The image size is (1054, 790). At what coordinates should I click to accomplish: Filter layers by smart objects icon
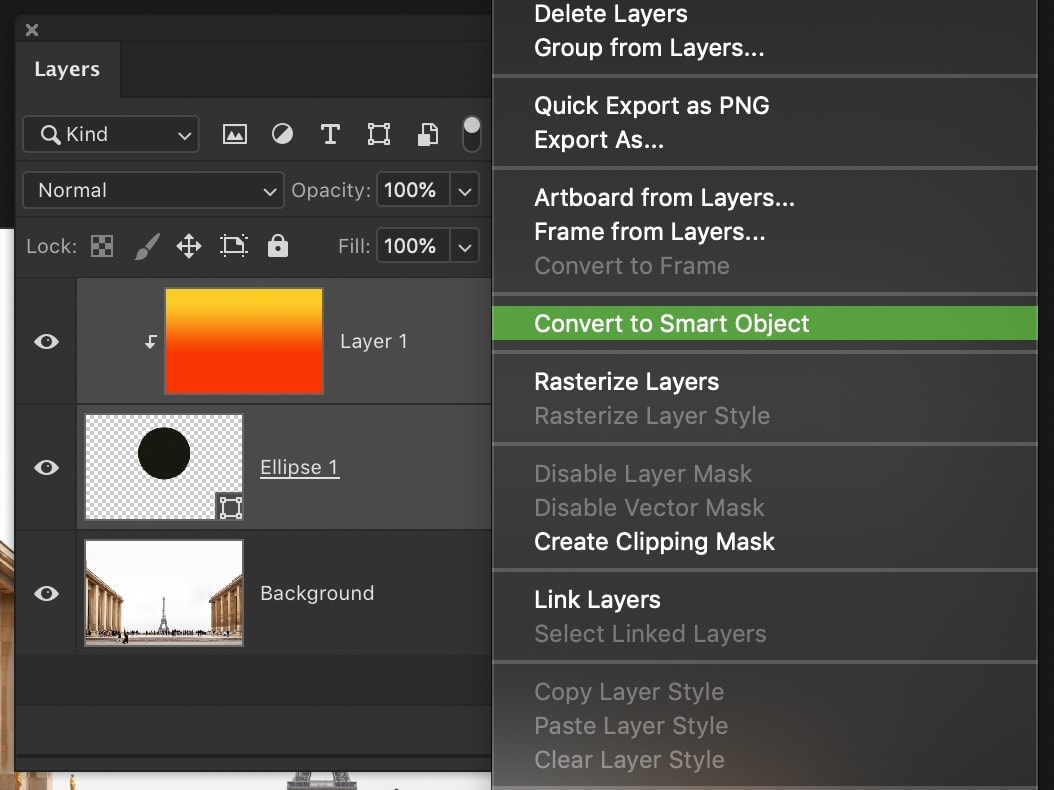pyautogui.click(x=427, y=133)
